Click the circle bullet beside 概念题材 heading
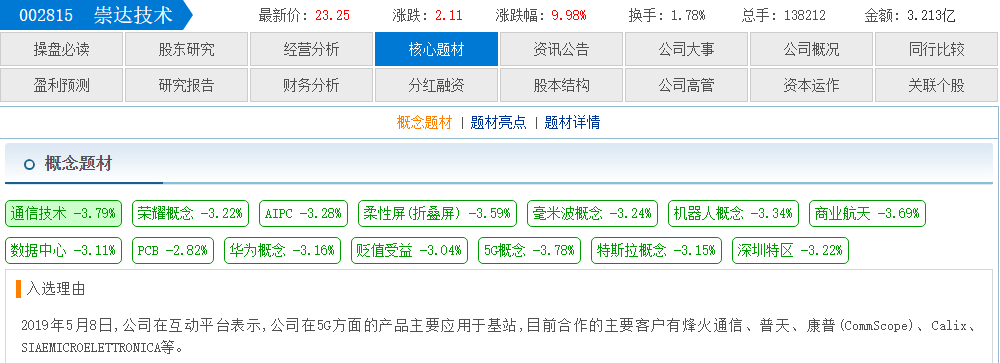The height and width of the screenshot is (363, 1000). 29,165
